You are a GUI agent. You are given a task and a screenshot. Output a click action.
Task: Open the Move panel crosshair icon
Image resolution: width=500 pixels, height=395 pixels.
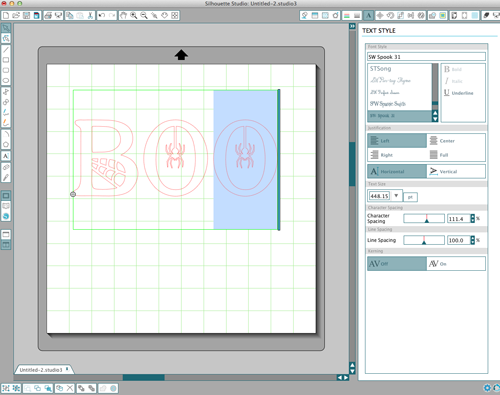pos(380,15)
